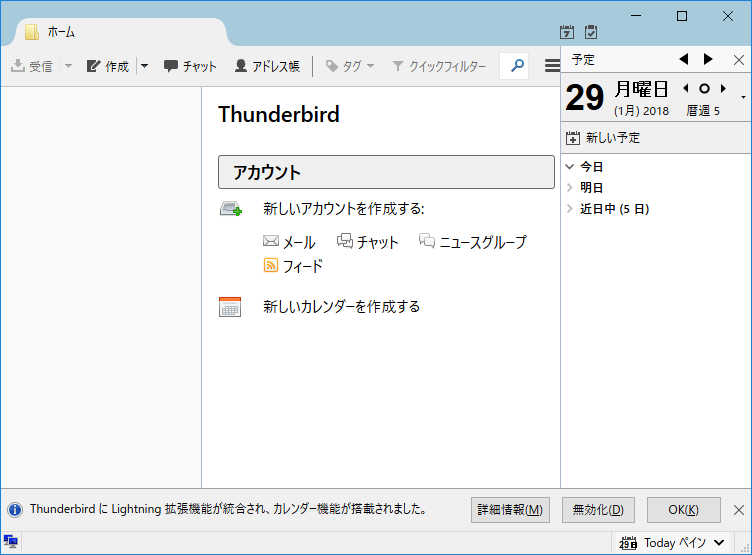Screen dimensions: 752x555
Task: Open the アドレス帳 (Address Book)
Action: click(267, 66)
